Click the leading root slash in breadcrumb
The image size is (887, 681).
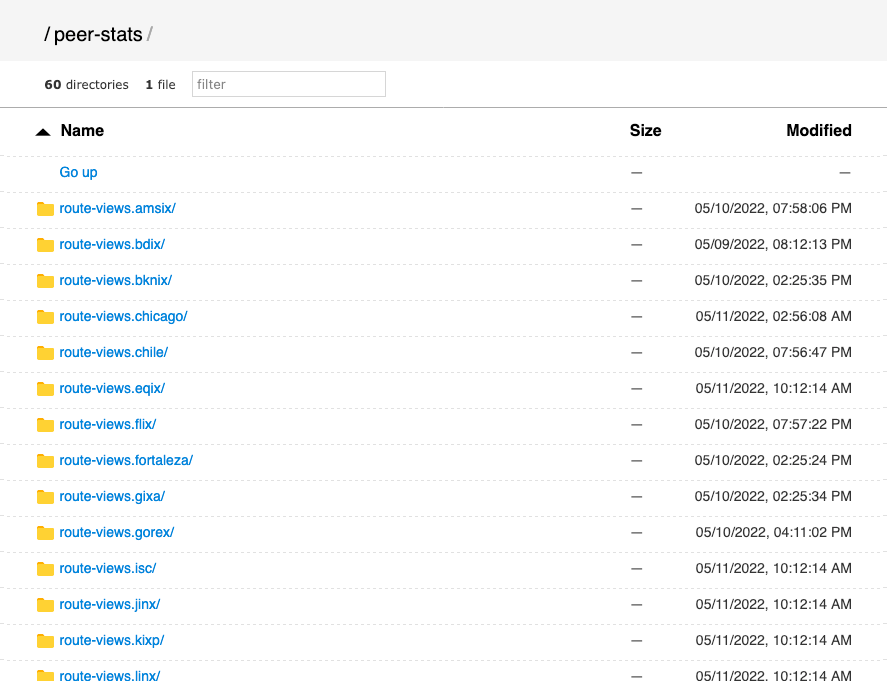click(x=47, y=35)
